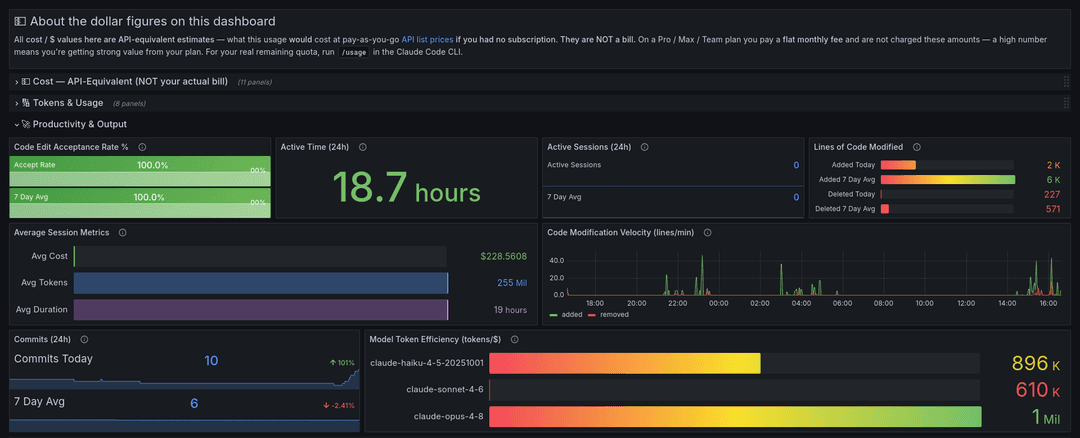Click the Active Time (24h) panel title
The image size is (1080, 438).
point(315,147)
